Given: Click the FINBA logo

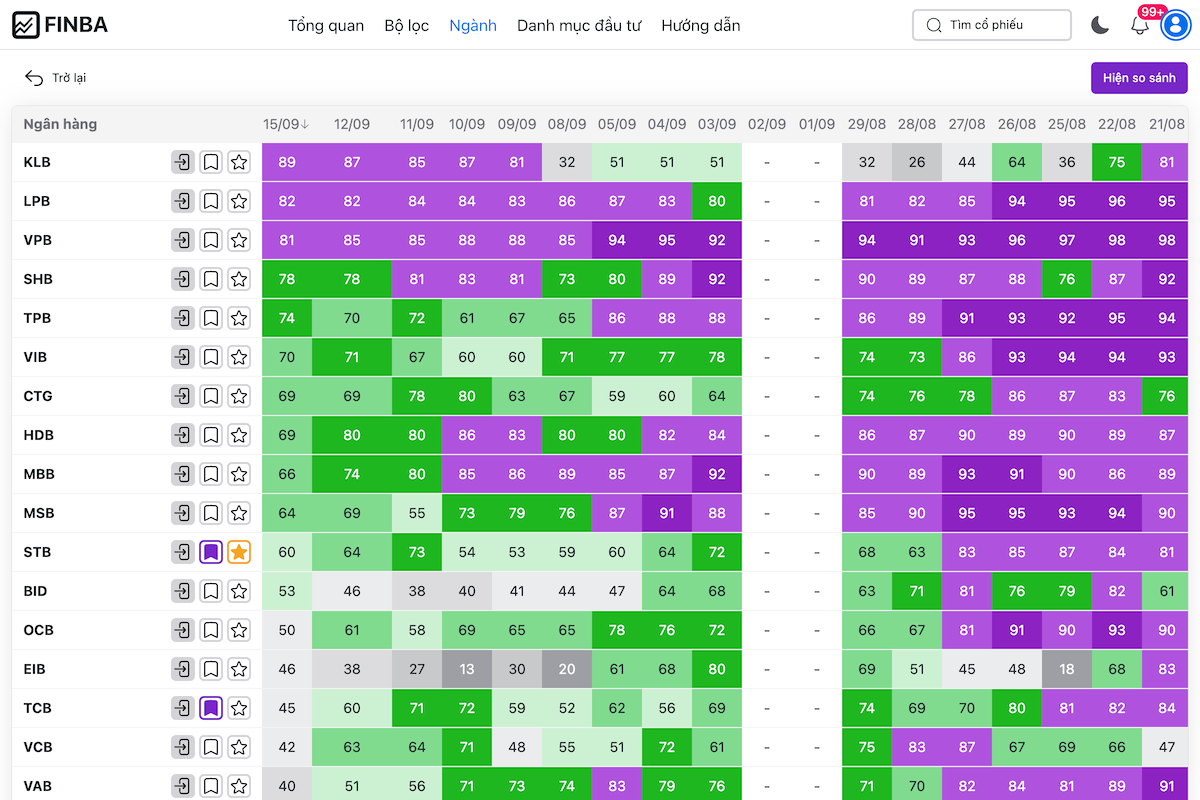Looking at the screenshot, I should coord(60,25).
